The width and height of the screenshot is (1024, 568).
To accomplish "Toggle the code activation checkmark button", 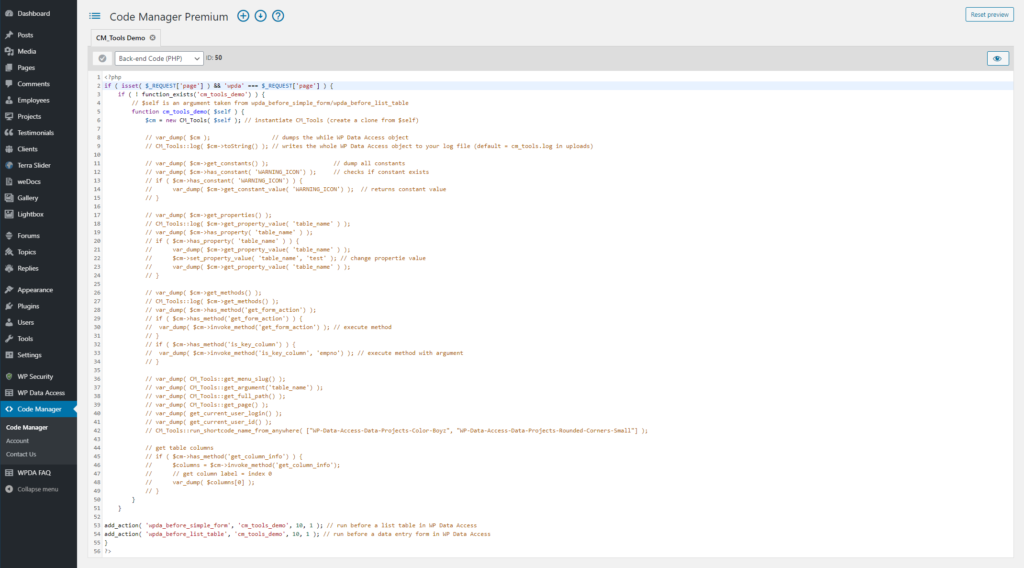I will pyautogui.click(x=102, y=59).
